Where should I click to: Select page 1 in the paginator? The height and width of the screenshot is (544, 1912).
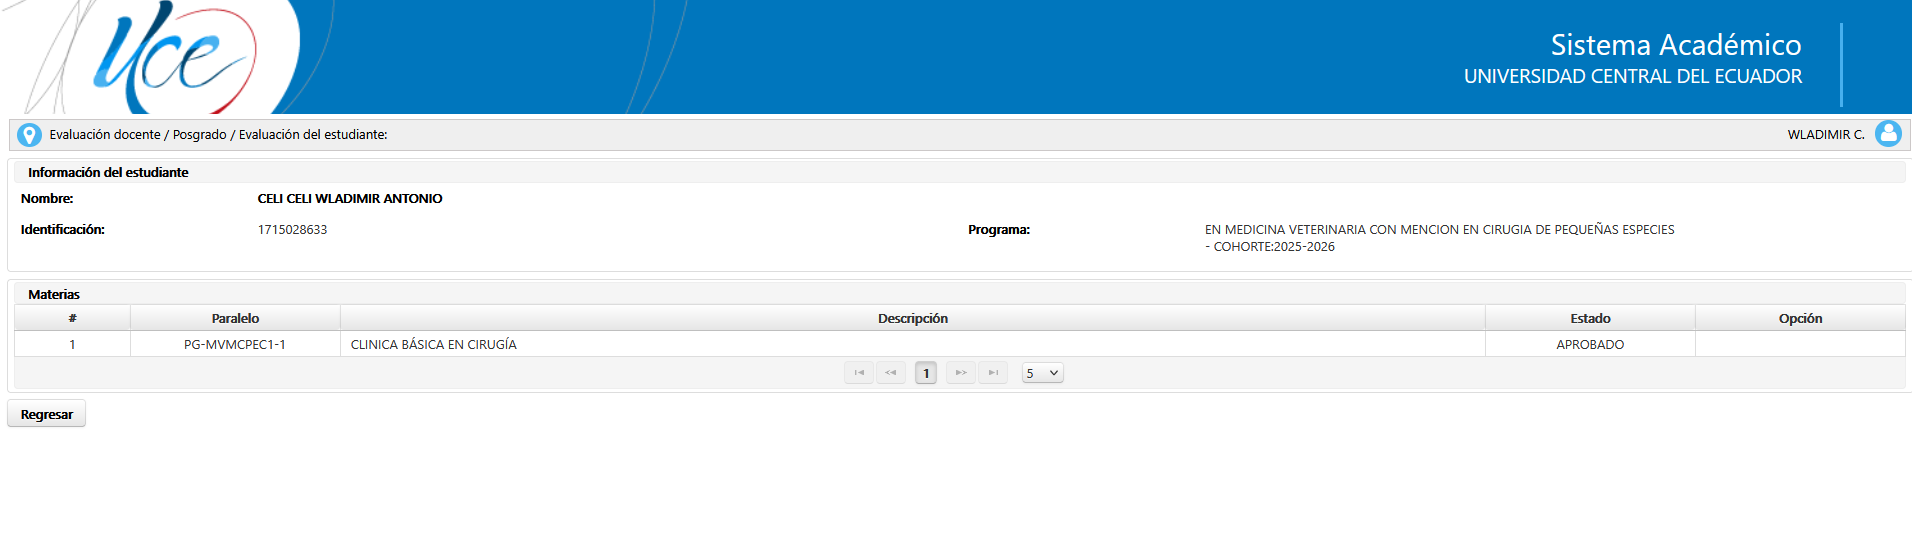click(x=926, y=373)
